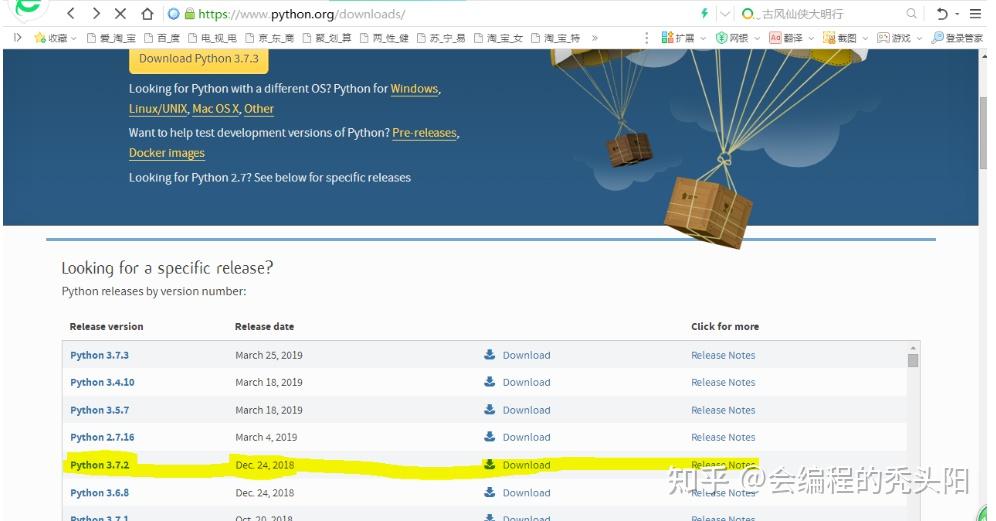
Task: Click the undo closed-tab arrow icon
Action: coord(943,13)
